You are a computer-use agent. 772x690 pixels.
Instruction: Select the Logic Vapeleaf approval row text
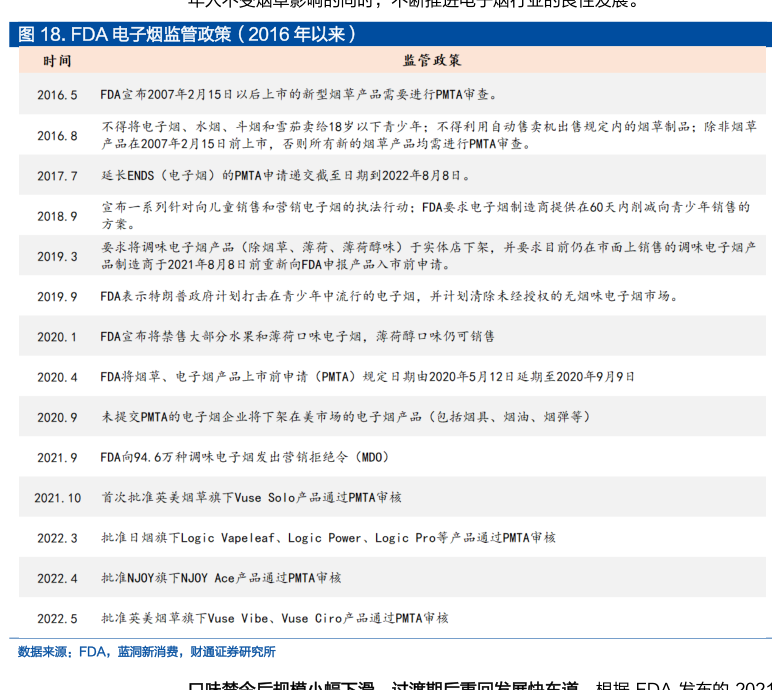pos(328,538)
